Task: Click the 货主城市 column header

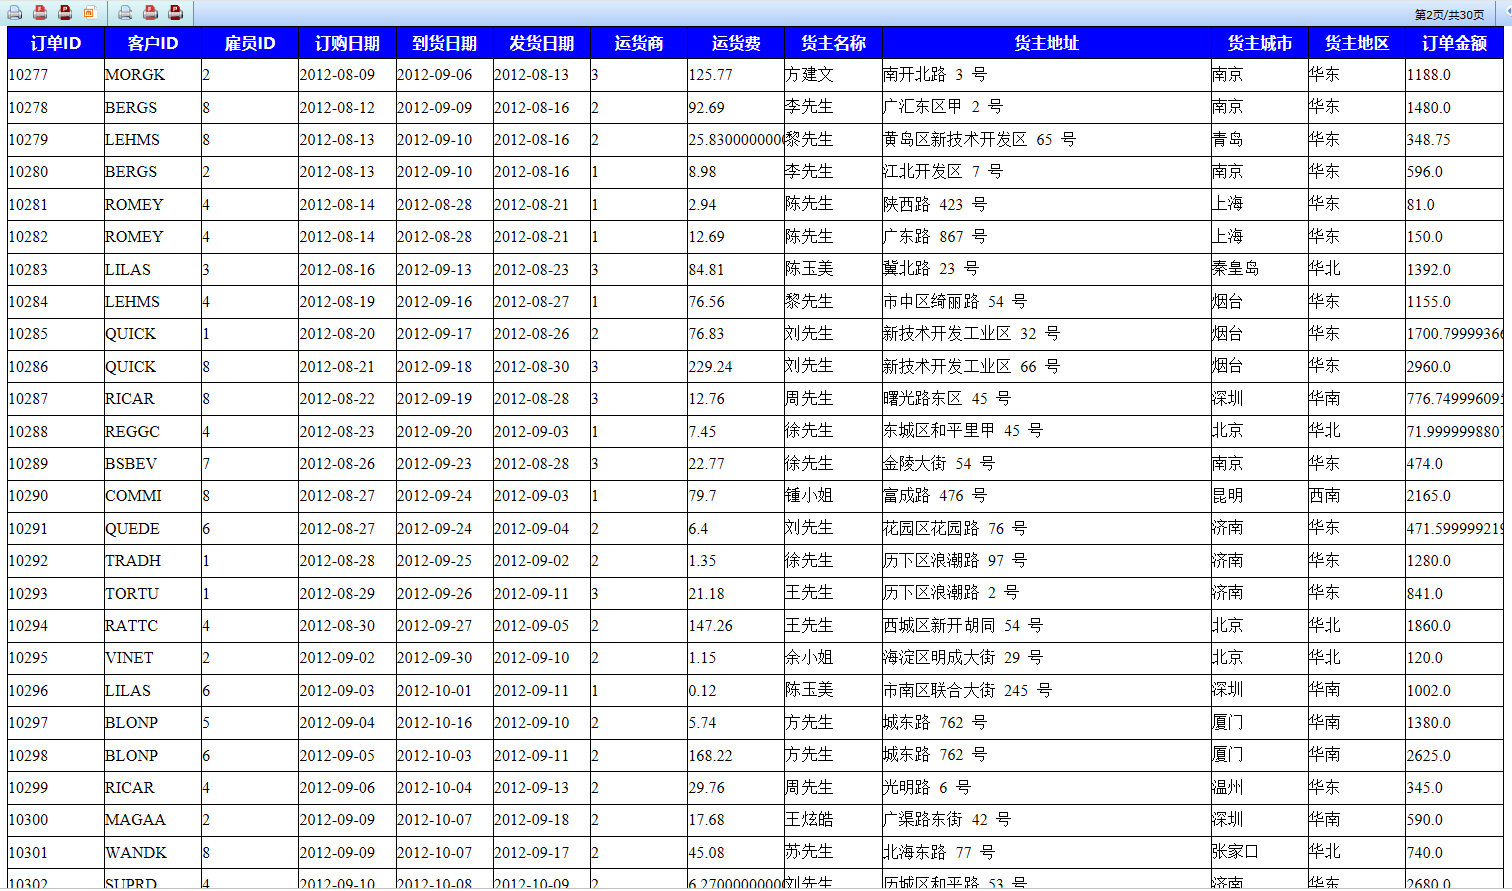Action: 1259,43
